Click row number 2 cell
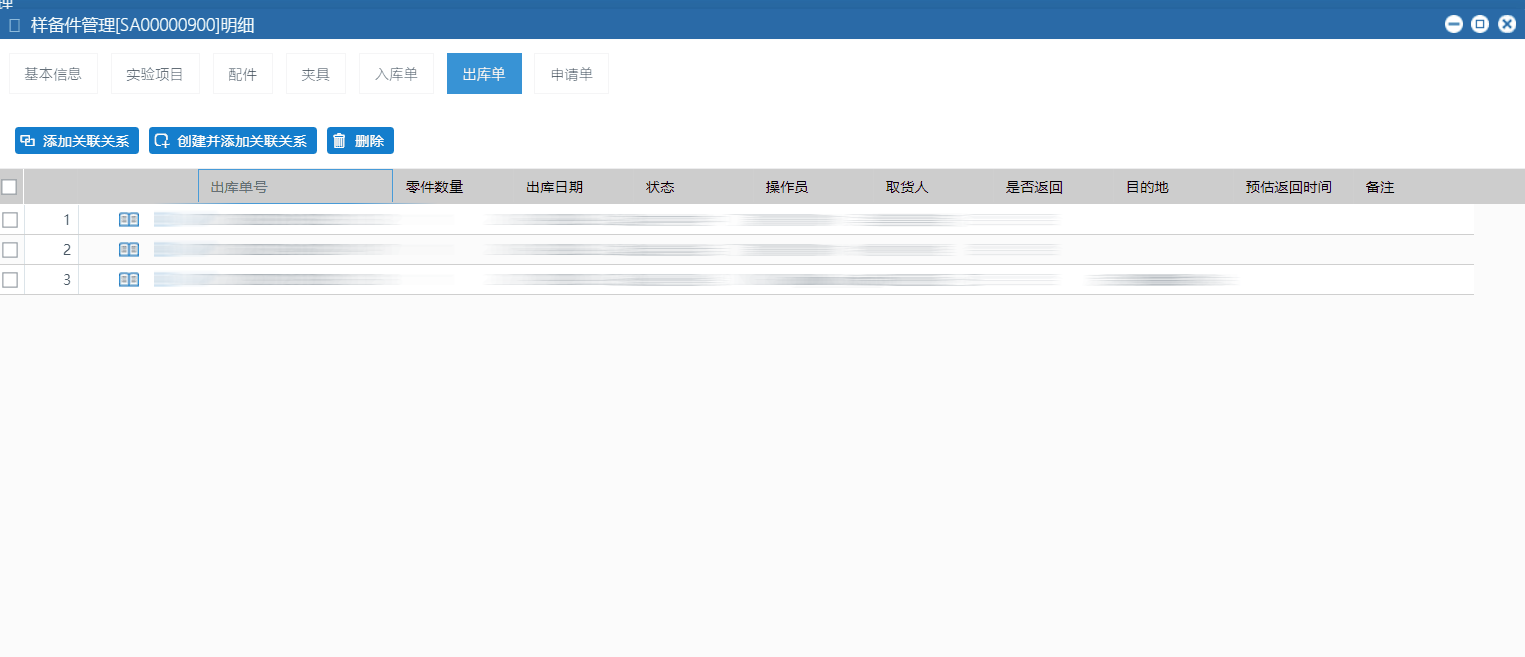The width and height of the screenshot is (1525, 657). tap(51, 250)
